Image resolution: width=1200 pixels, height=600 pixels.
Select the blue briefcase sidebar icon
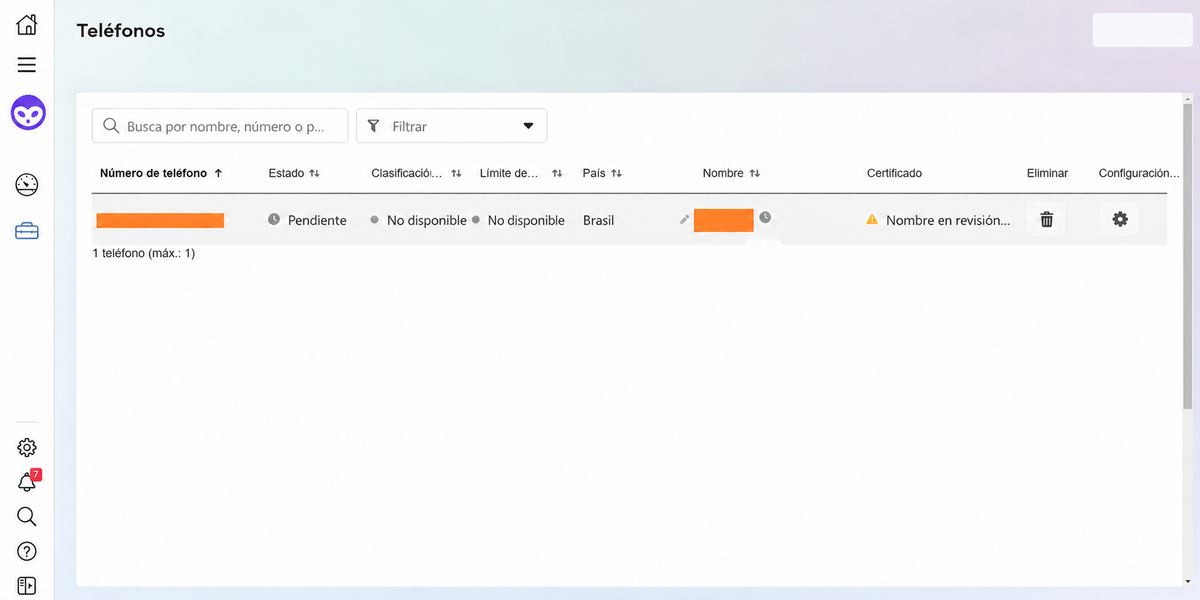coord(27,232)
